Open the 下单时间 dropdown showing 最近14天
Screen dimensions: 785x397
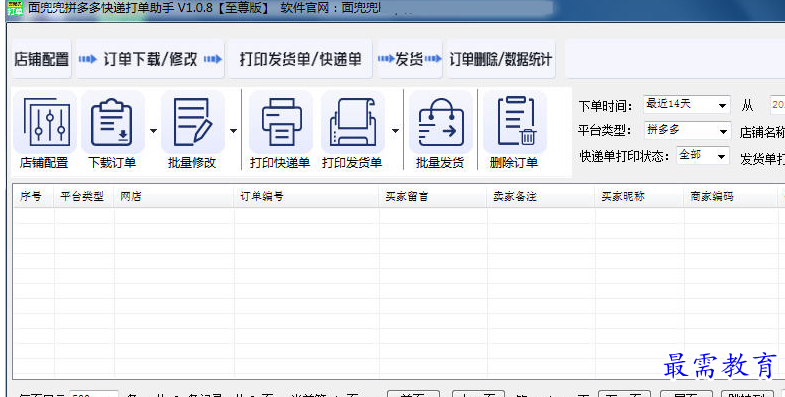(686, 105)
